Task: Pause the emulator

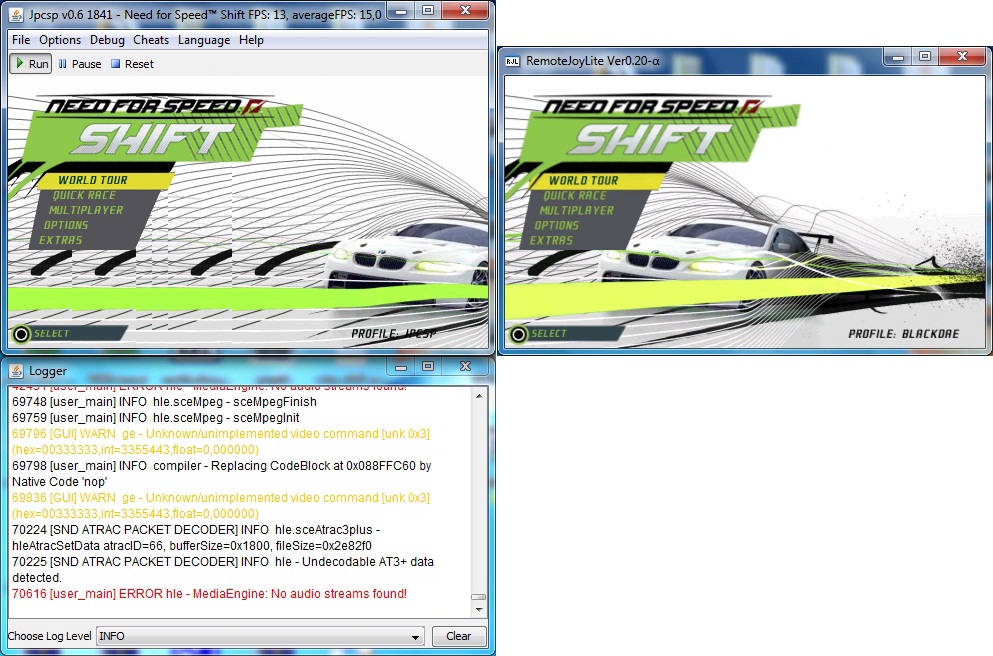Action: pyautogui.click(x=79, y=64)
